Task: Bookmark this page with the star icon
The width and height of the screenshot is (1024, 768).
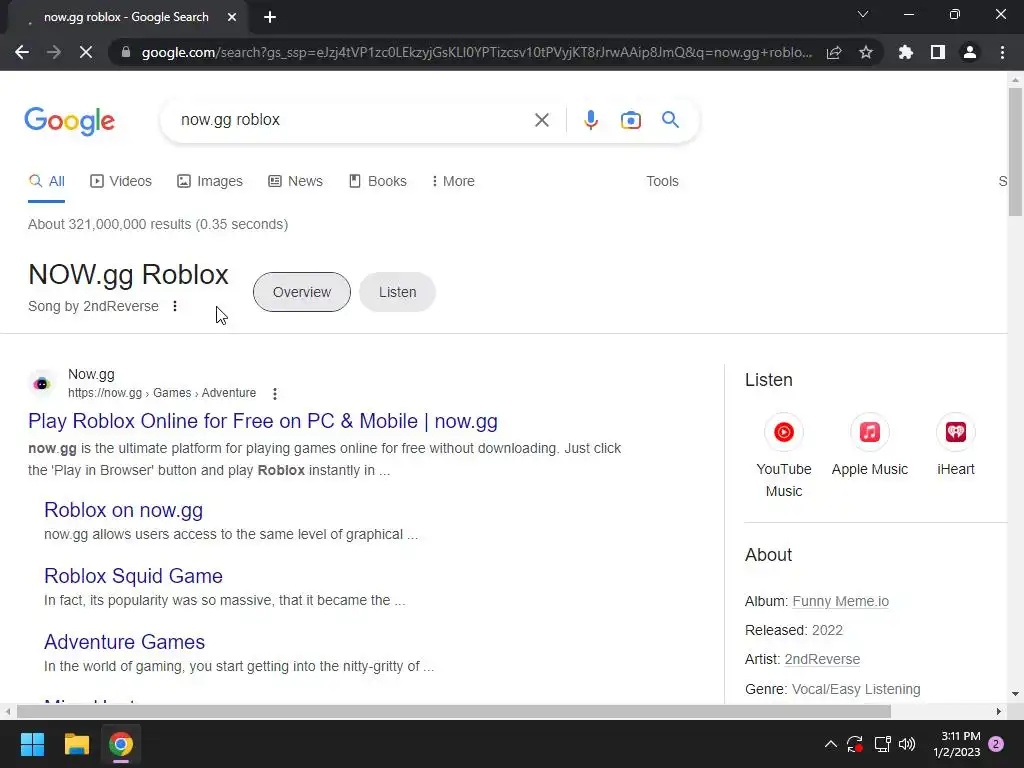Action: point(866,52)
